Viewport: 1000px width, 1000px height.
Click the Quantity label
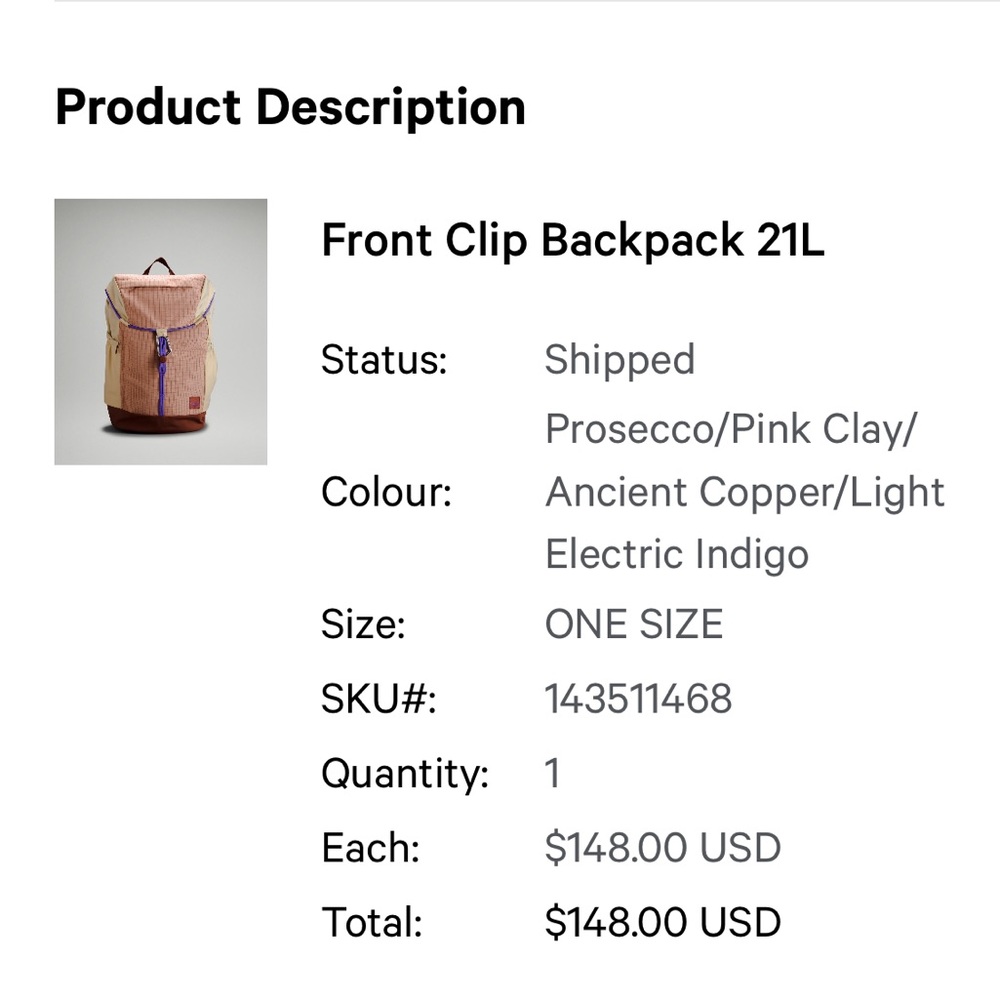[x=404, y=774]
